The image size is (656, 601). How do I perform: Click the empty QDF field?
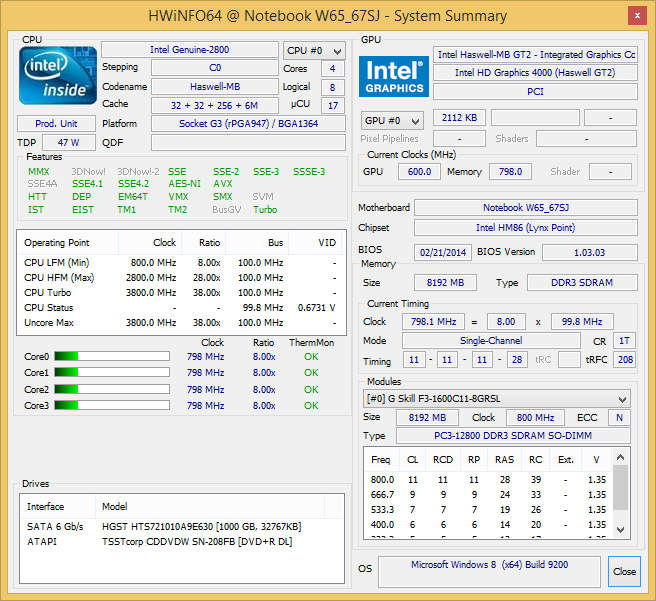[249, 143]
